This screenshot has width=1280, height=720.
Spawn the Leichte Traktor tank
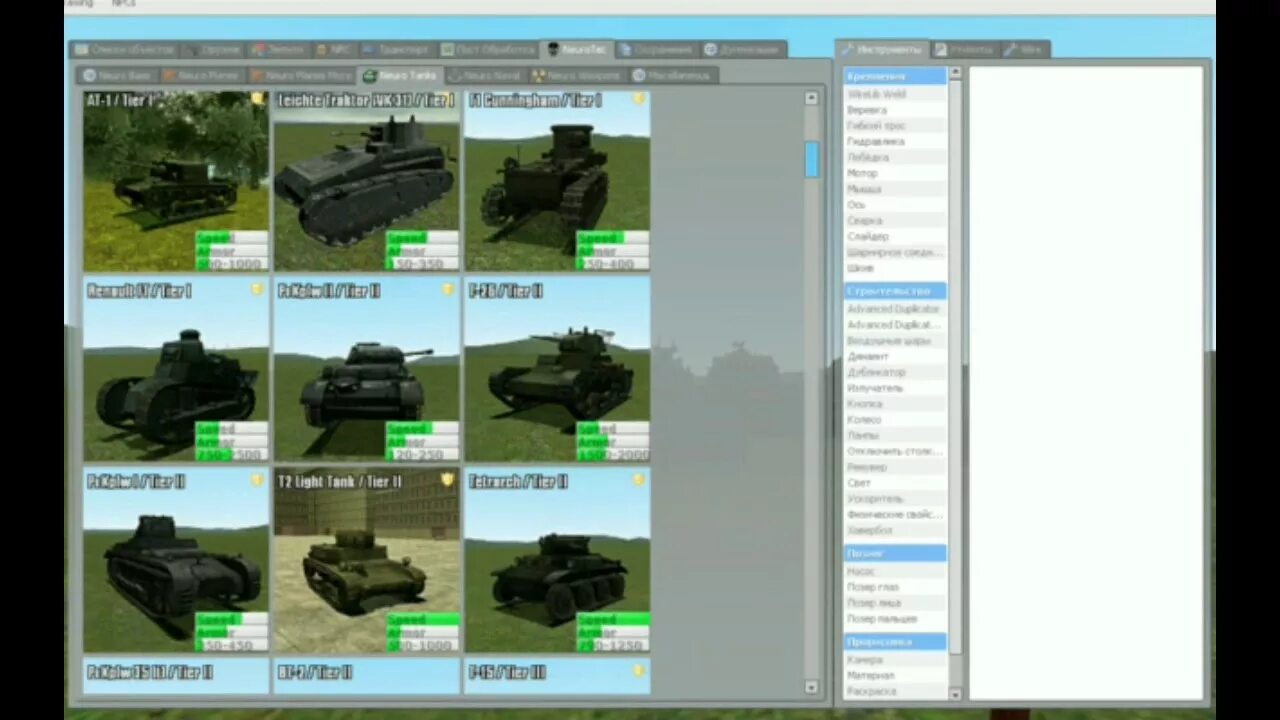click(367, 181)
